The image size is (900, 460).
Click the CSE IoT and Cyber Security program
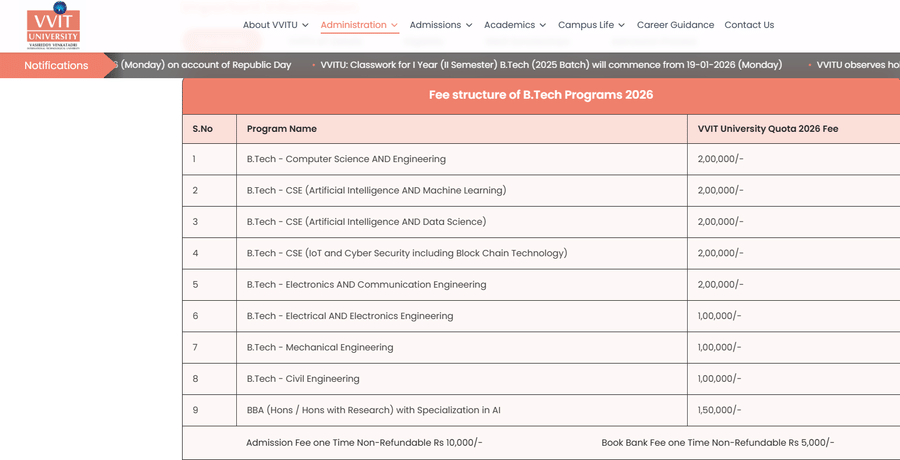(406, 253)
